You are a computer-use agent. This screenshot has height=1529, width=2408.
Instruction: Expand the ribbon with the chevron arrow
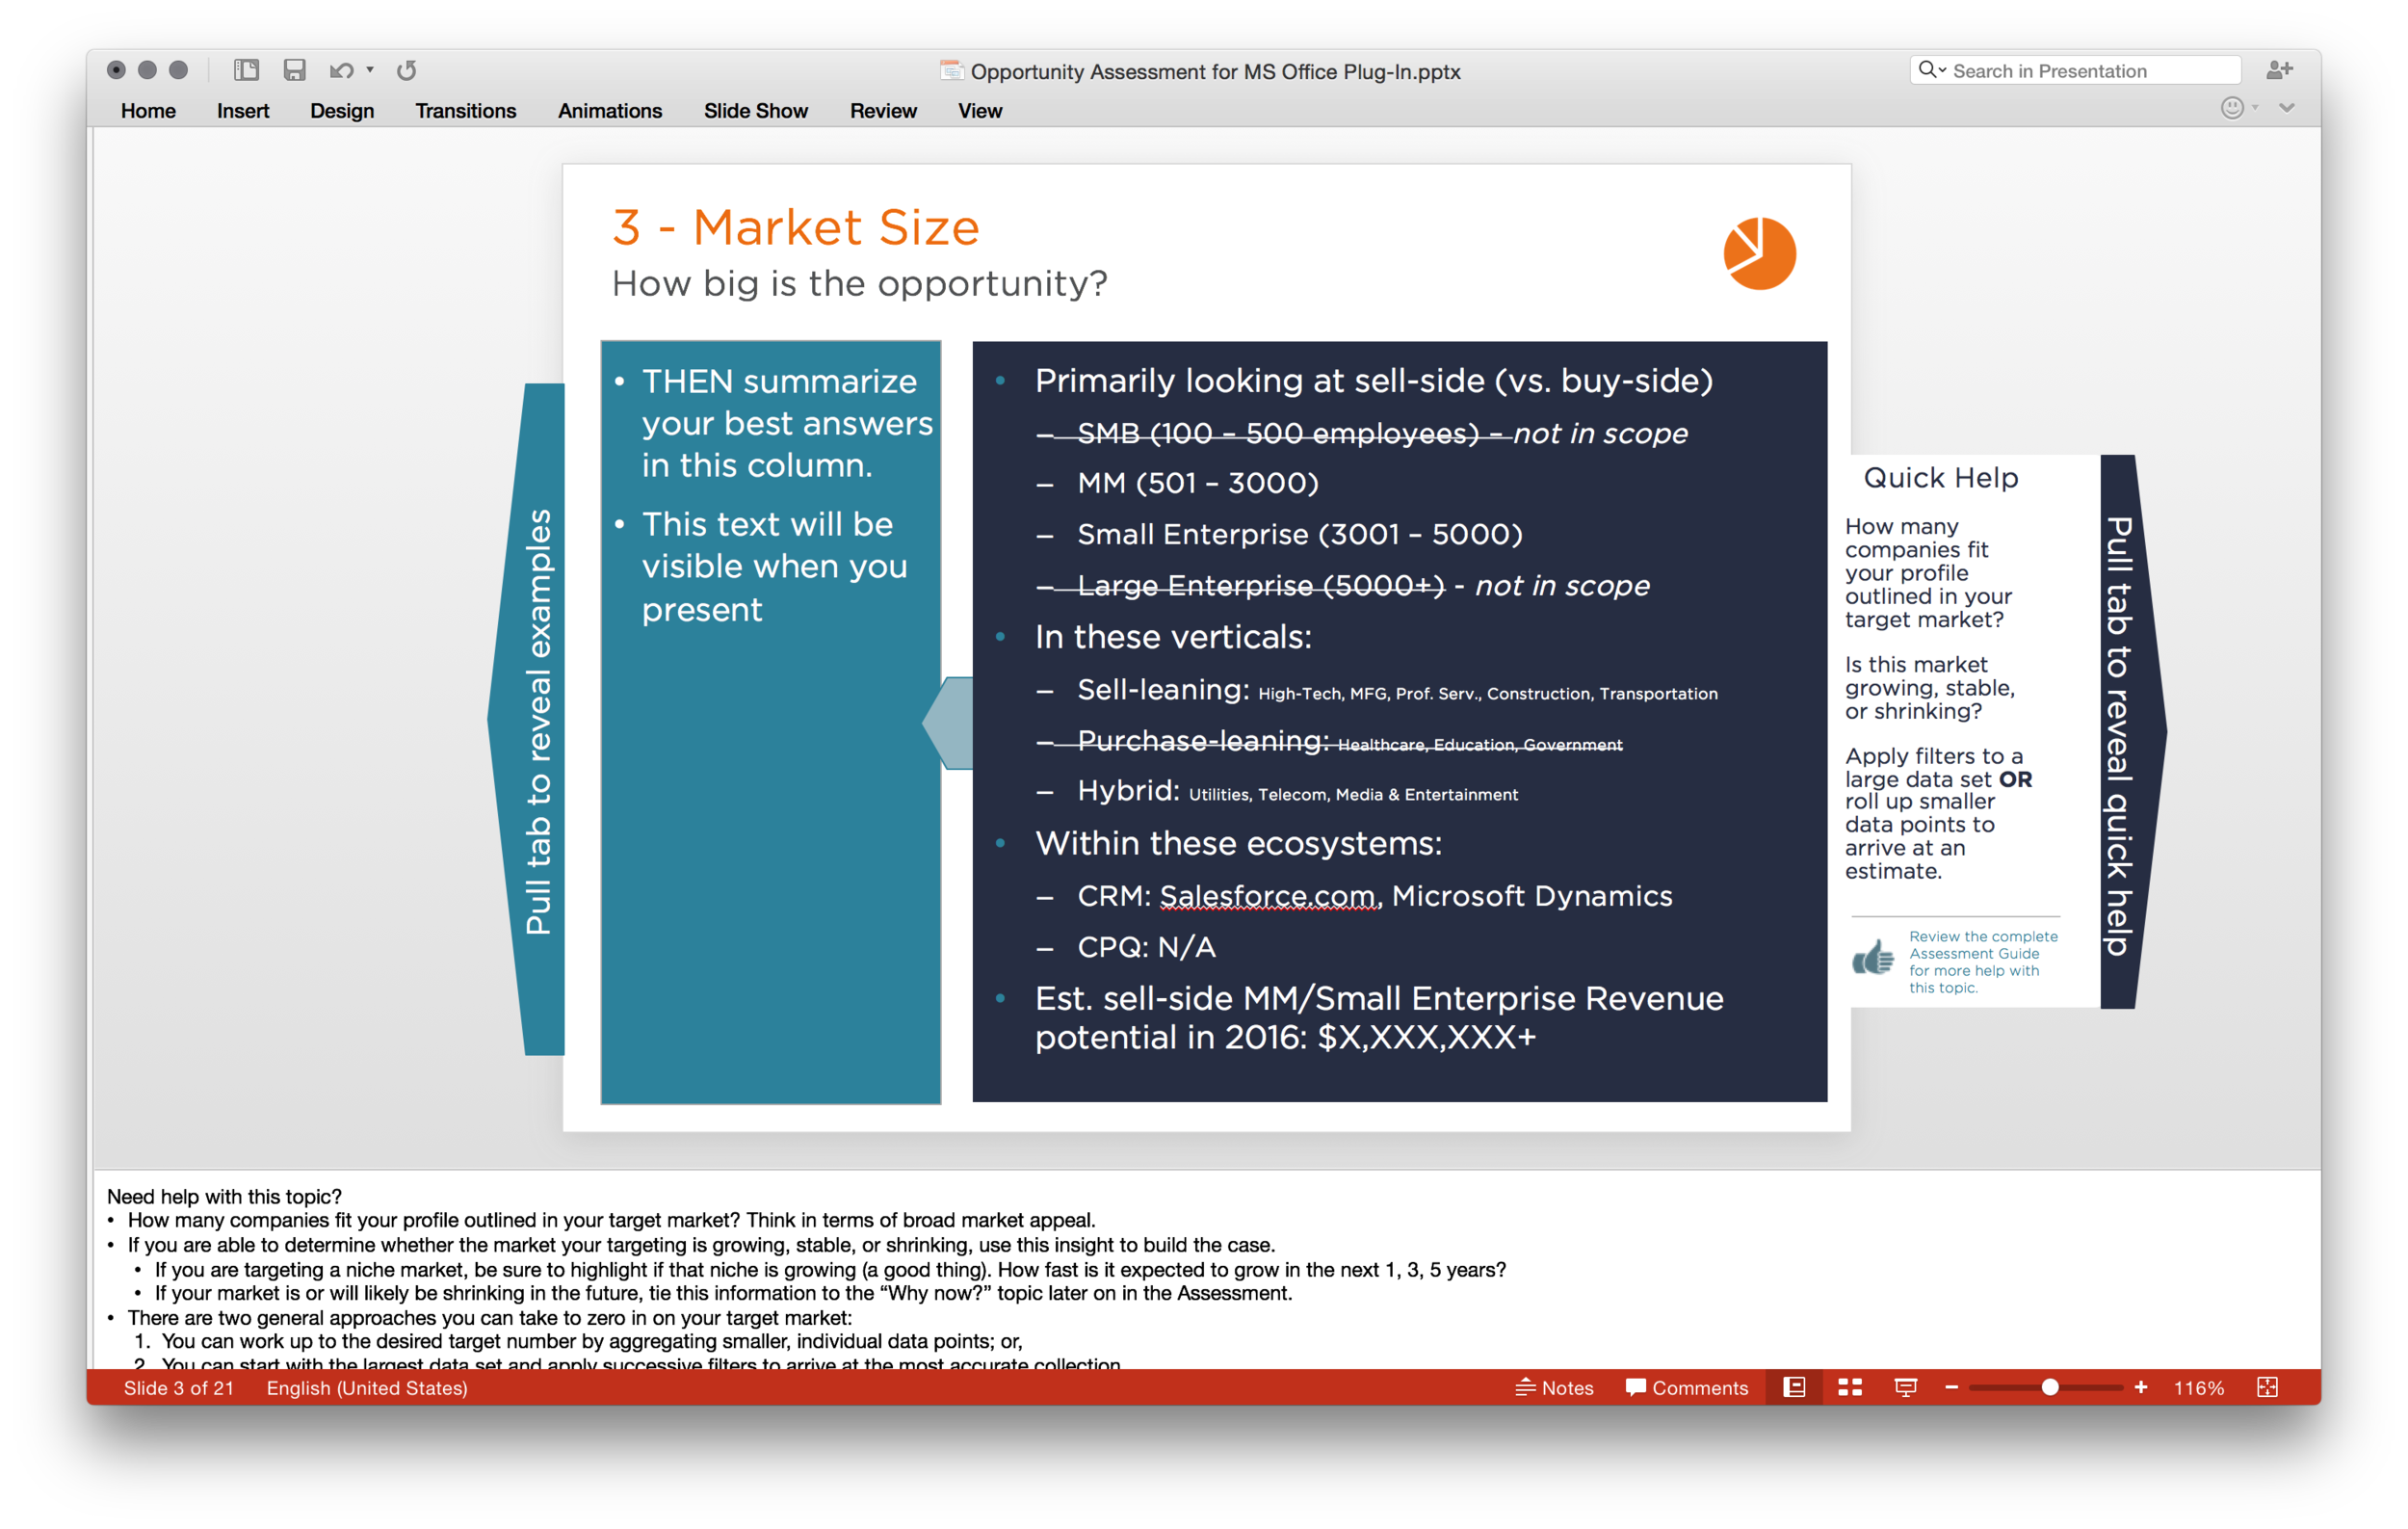[x=2286, y=108]
